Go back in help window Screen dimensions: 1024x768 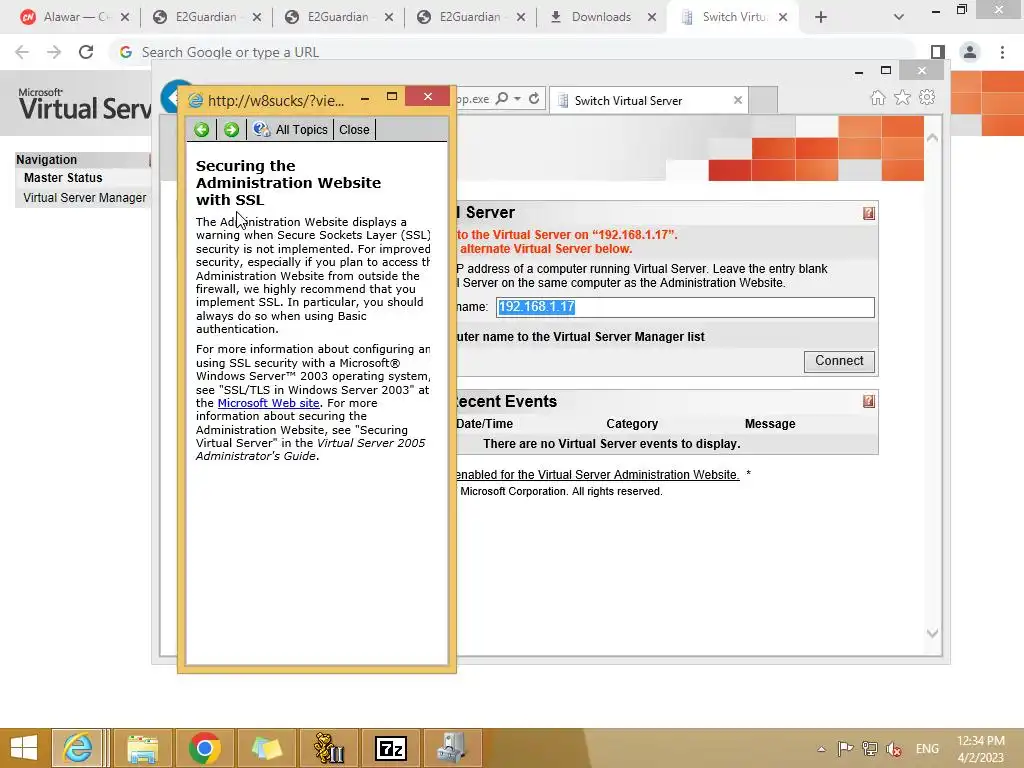click(202, 129)
